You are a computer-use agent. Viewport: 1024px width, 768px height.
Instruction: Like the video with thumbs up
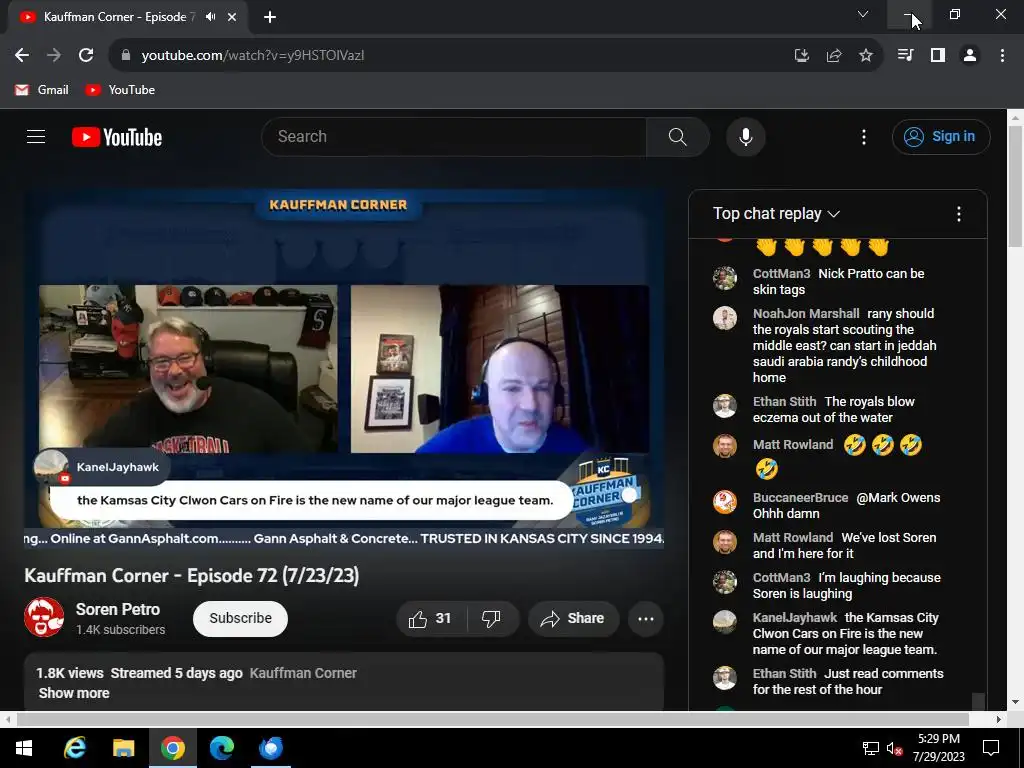[x=431, y=618]
